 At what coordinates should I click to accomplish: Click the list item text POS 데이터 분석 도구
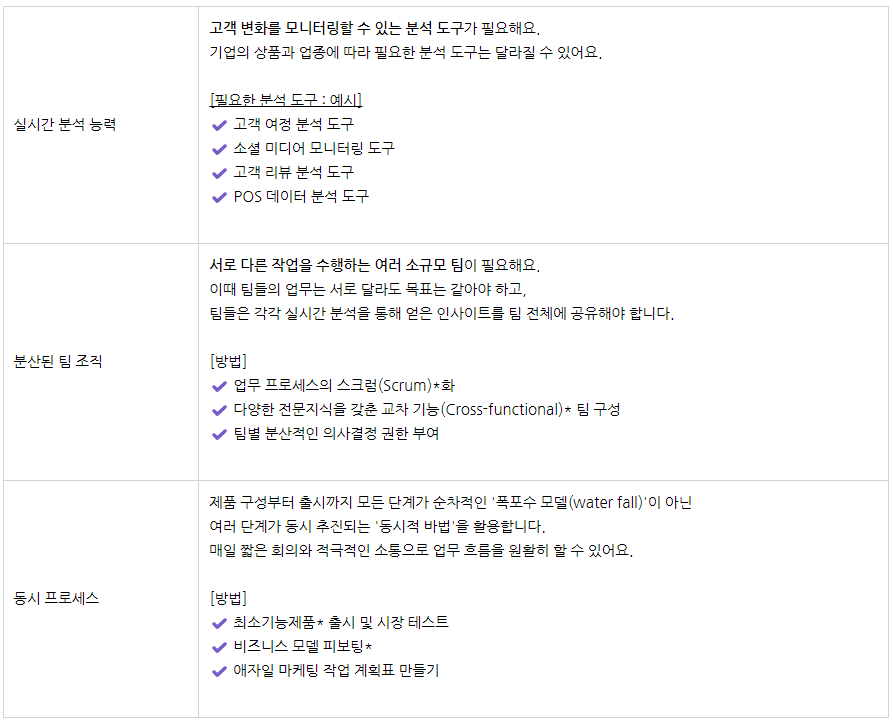pos(301,197)
